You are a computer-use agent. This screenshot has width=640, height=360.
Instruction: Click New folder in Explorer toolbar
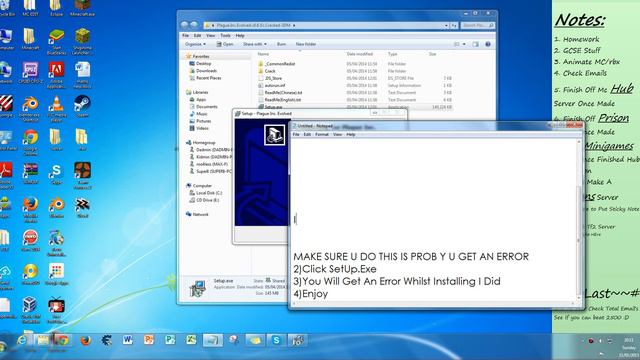(306, 44)
